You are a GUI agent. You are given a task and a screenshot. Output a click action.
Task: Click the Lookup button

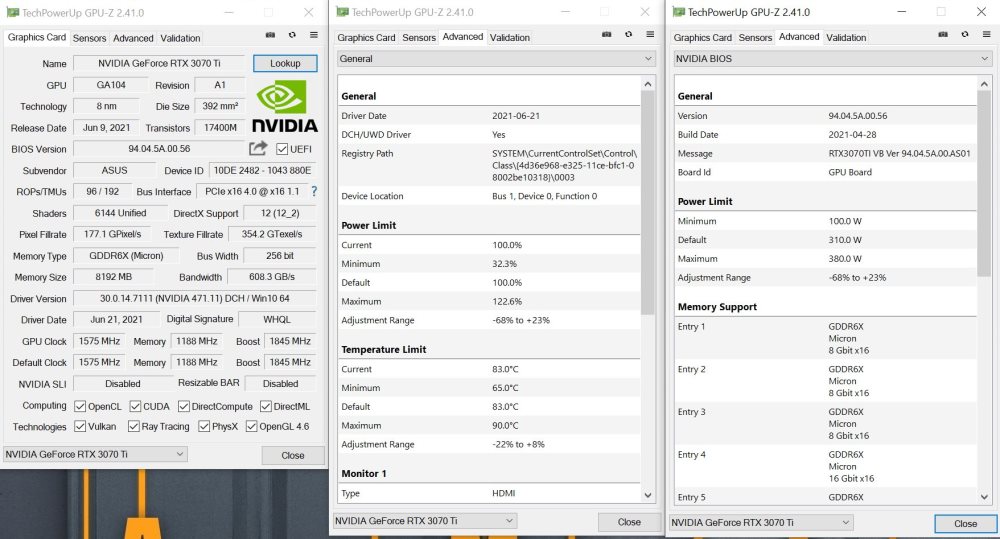pos(285,63)
